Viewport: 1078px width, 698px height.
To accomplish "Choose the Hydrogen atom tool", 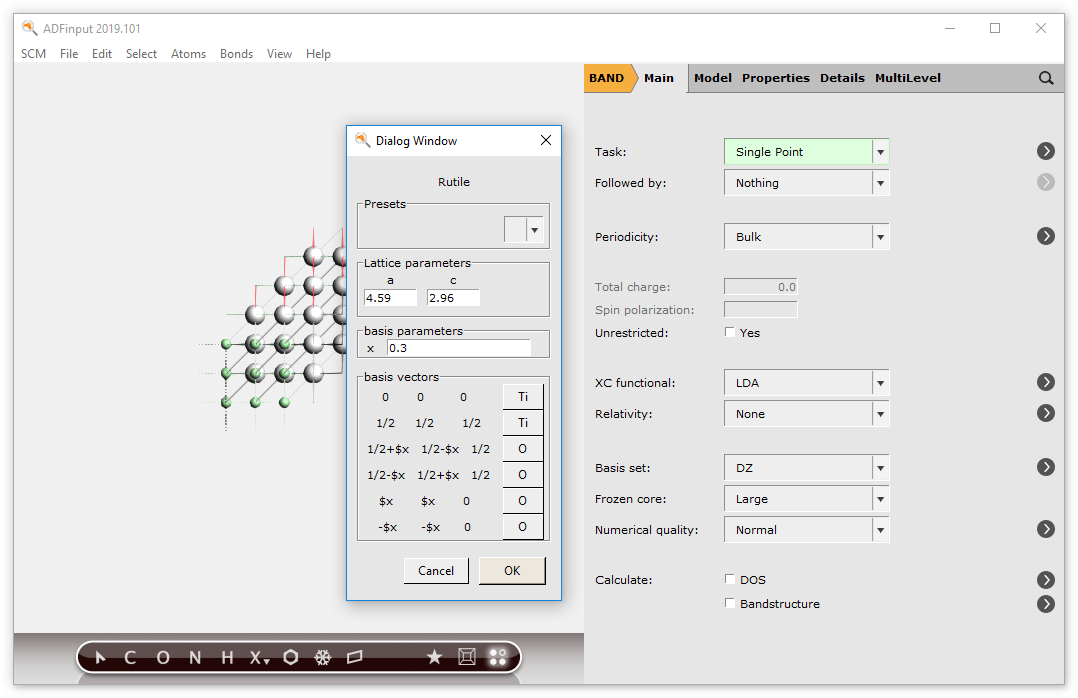I will point(226,657).
